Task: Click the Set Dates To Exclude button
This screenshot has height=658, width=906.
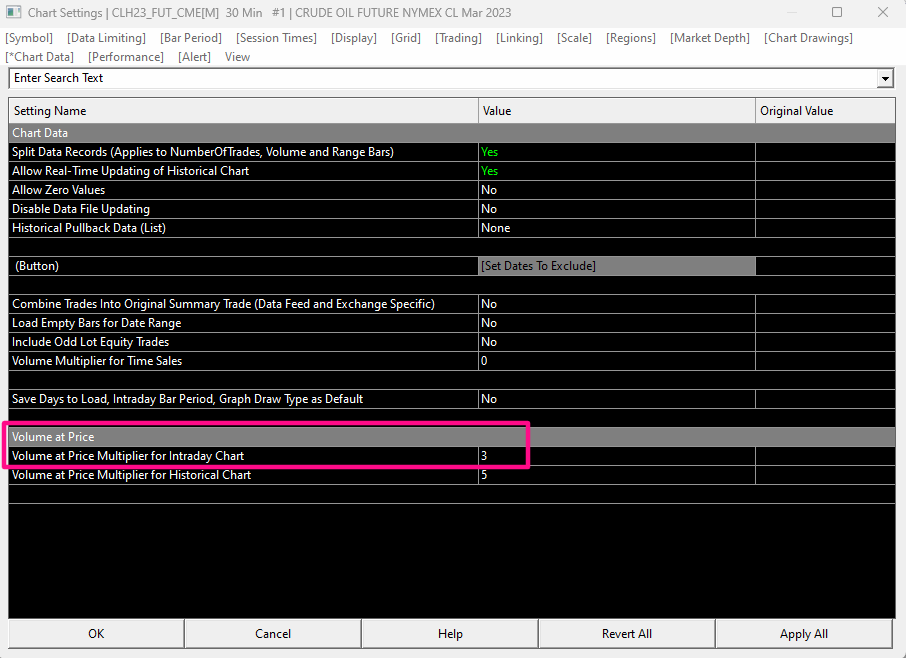Action: click(x=617, y=266)
